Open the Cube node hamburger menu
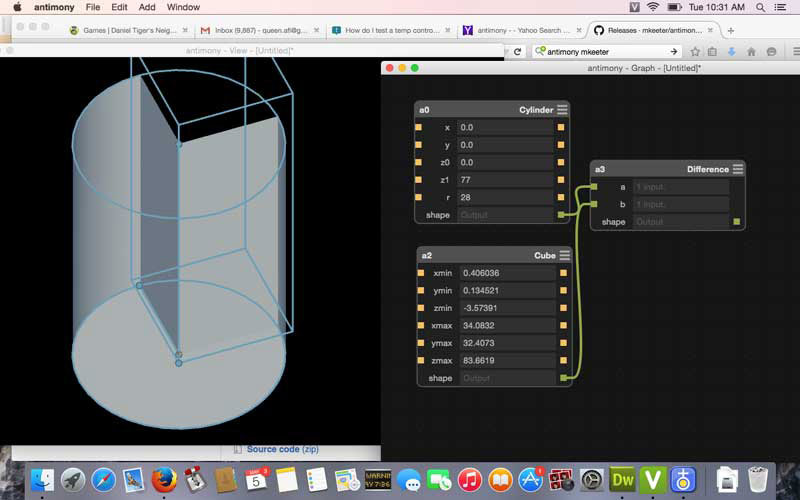Screen dimensions: 800x500 pos(564,255)
